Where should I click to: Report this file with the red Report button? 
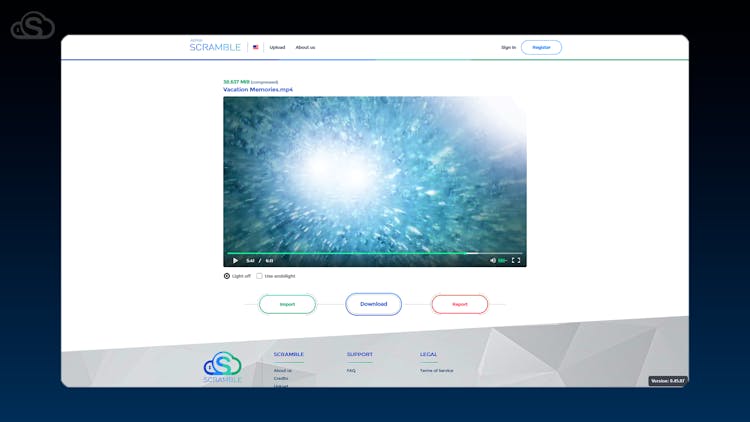pos(460,304)
